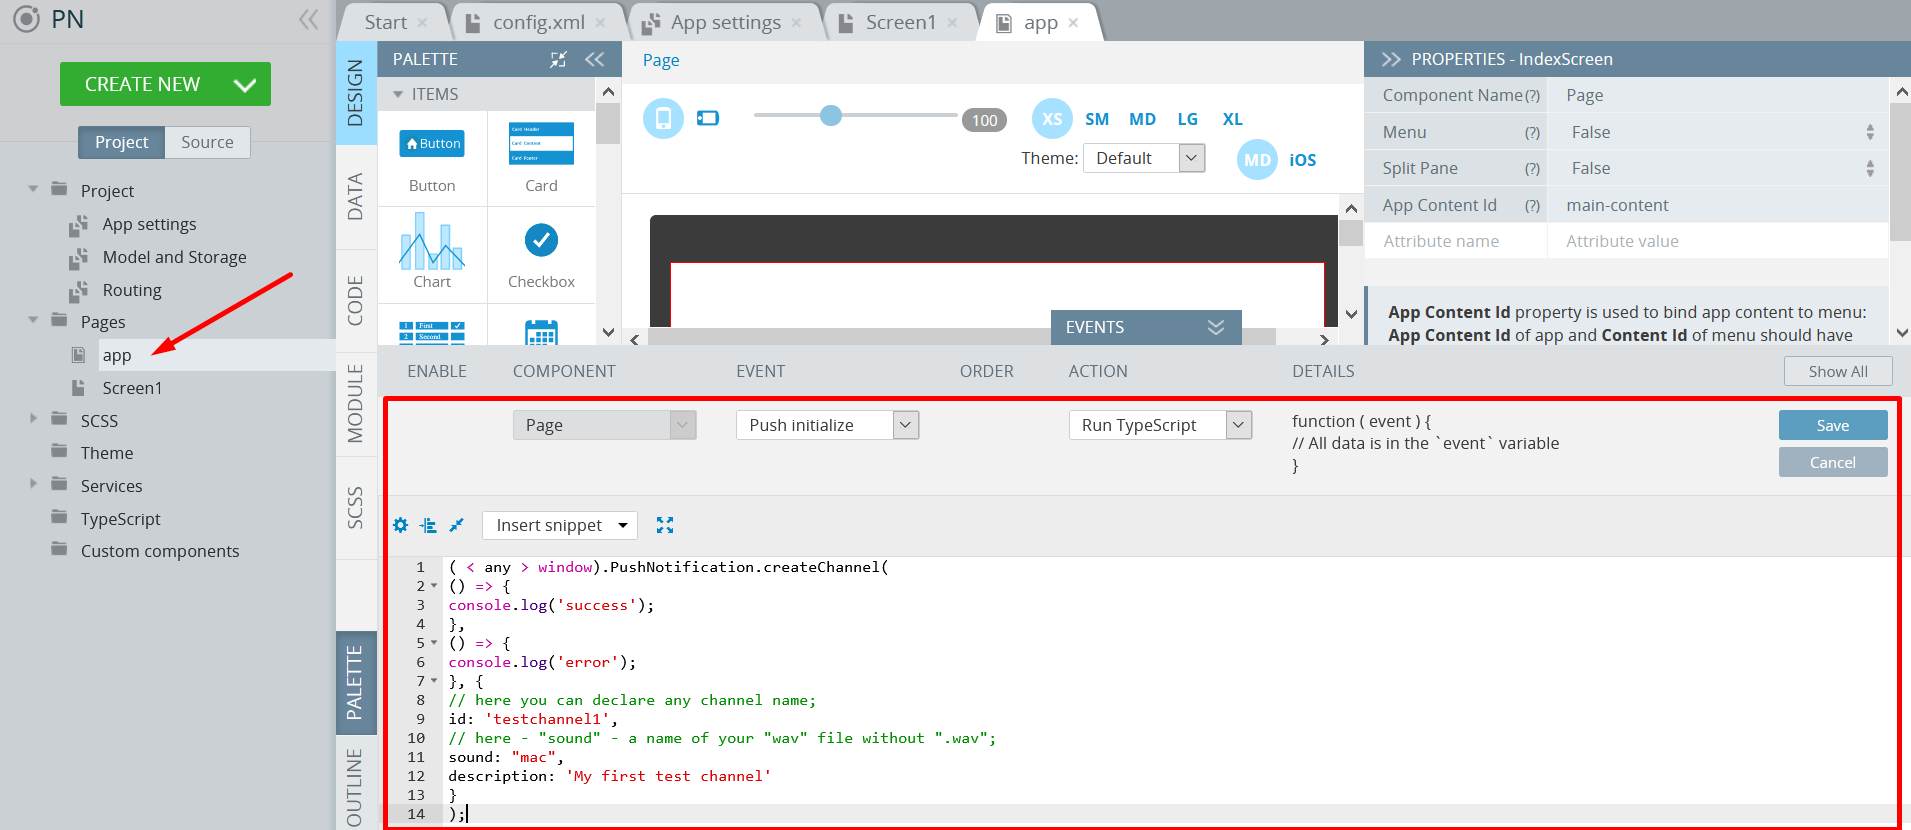Choose XL screen size

(x=1232, y=119)
